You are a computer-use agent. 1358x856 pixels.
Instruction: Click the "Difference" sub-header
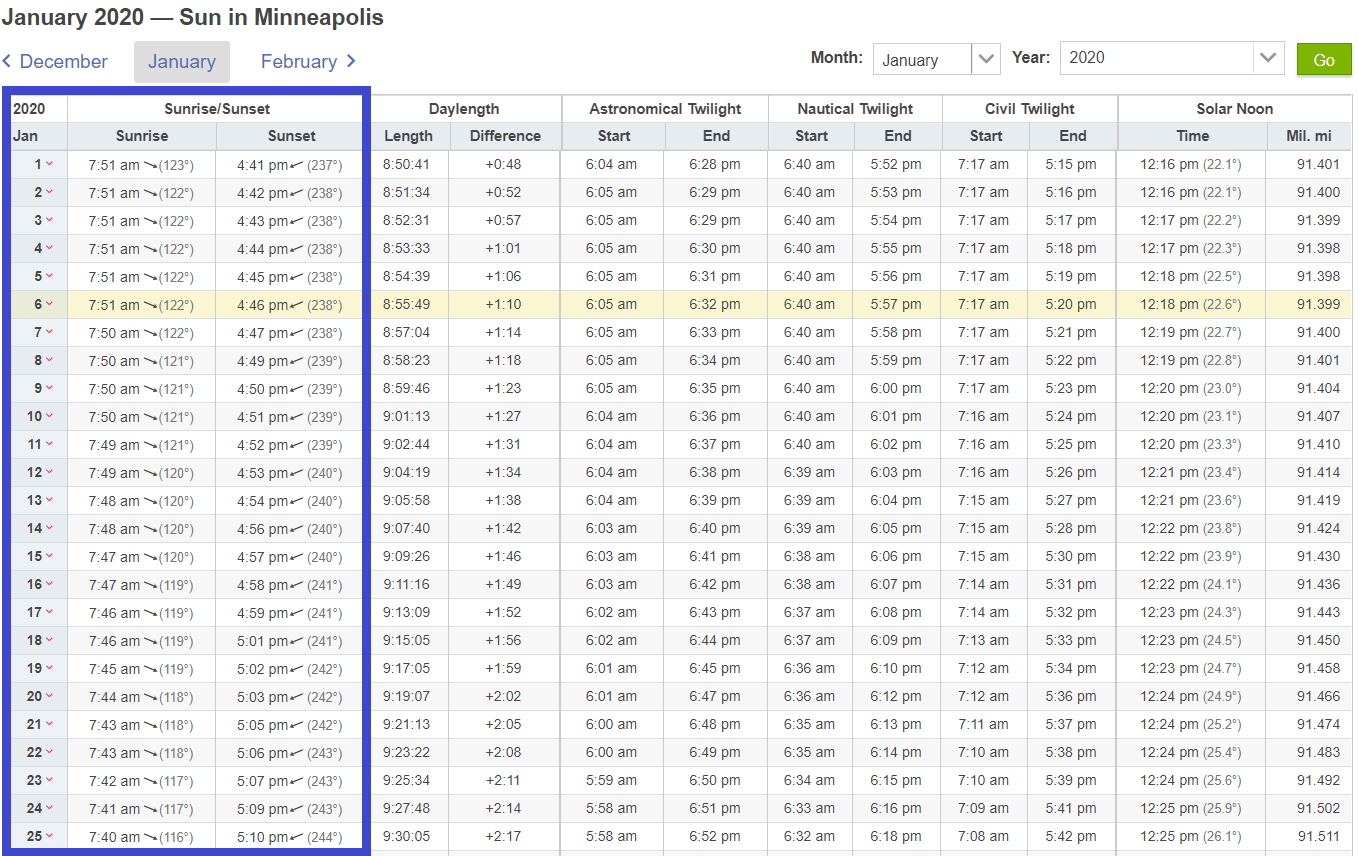[x=505, y=136]
